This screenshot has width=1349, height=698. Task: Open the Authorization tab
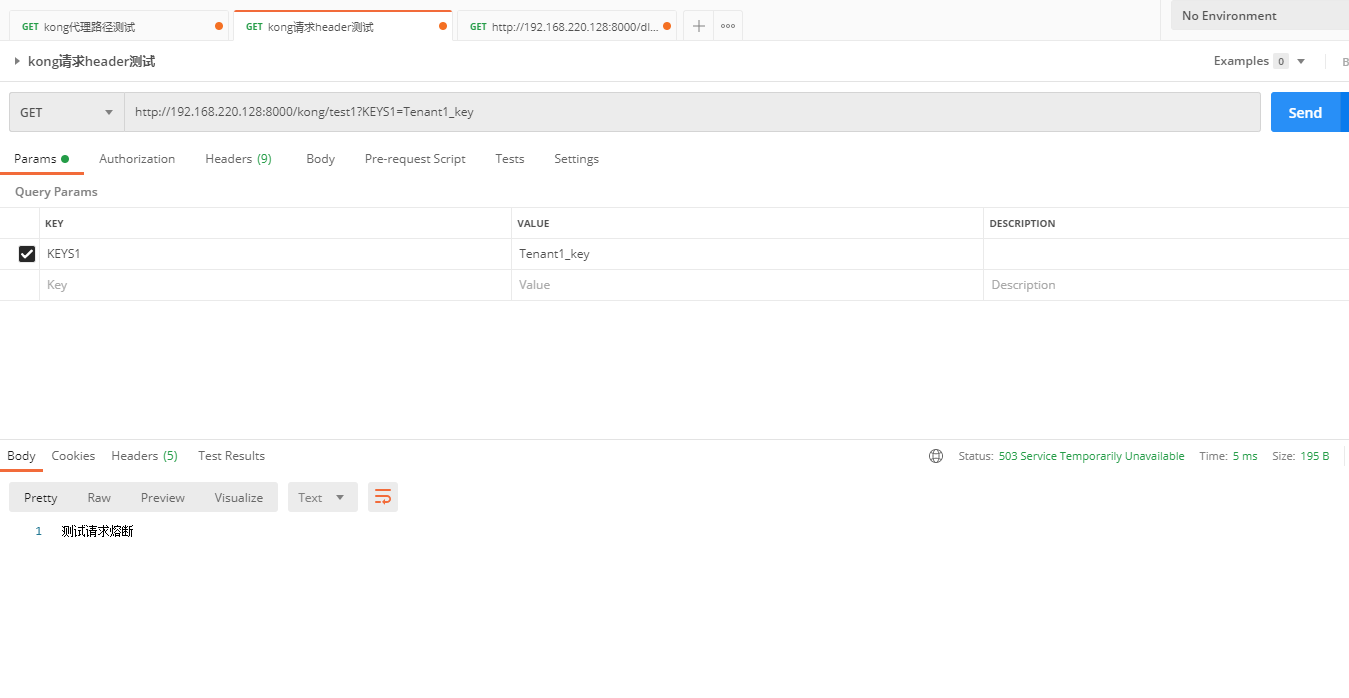(x=137, y=159)
